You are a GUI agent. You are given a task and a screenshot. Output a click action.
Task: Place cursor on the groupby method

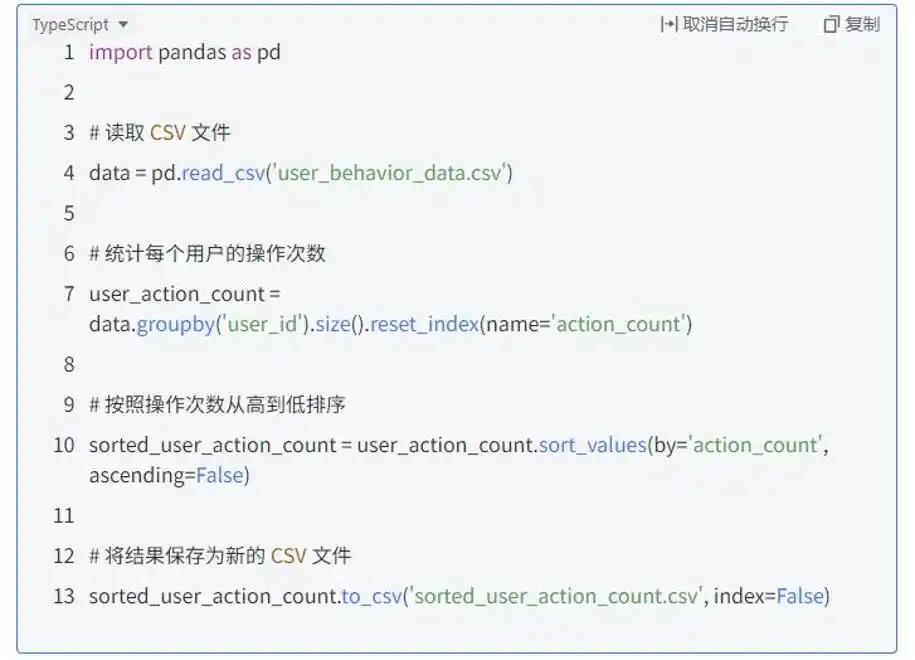pyautogui.click(x=175, y=324)
